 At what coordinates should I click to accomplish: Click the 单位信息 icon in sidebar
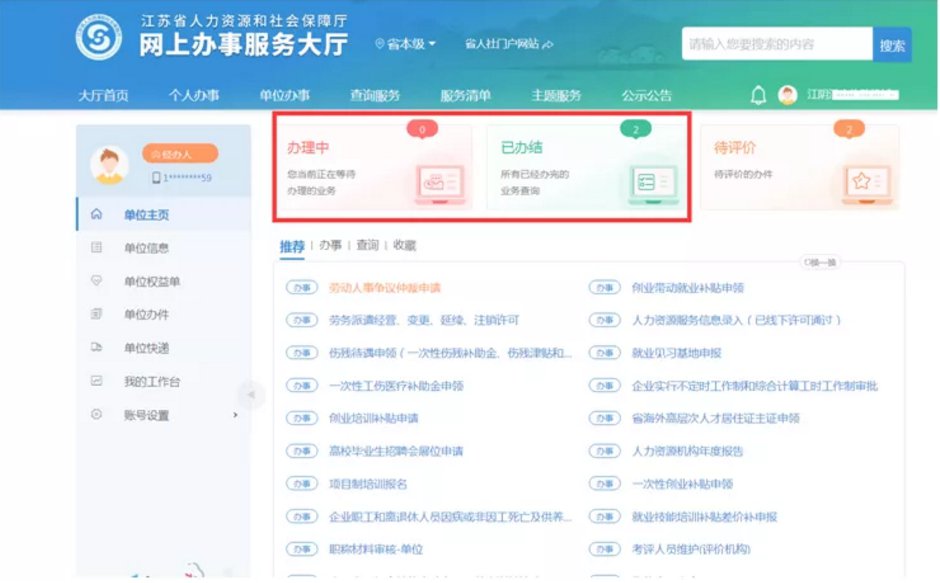pos(97,248)
